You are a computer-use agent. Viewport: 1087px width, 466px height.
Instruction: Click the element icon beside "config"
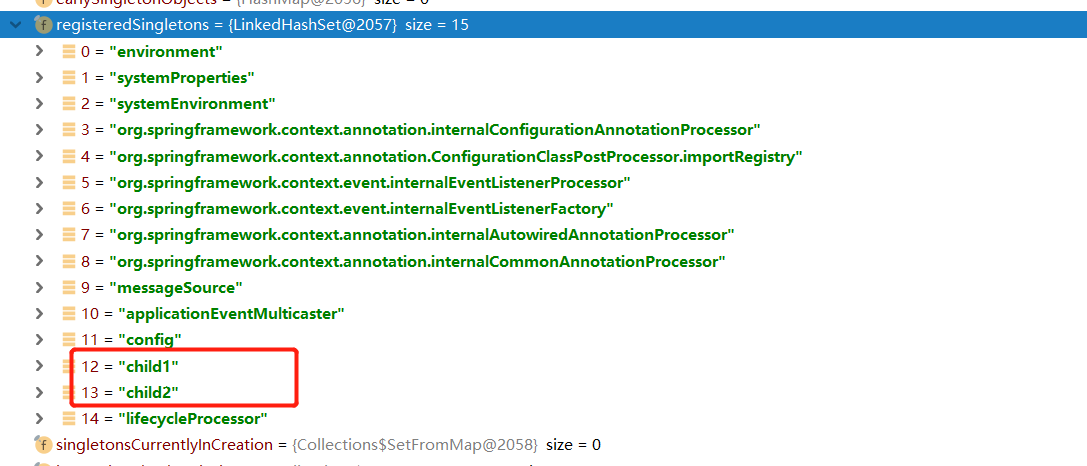click(x=69, y=340)
